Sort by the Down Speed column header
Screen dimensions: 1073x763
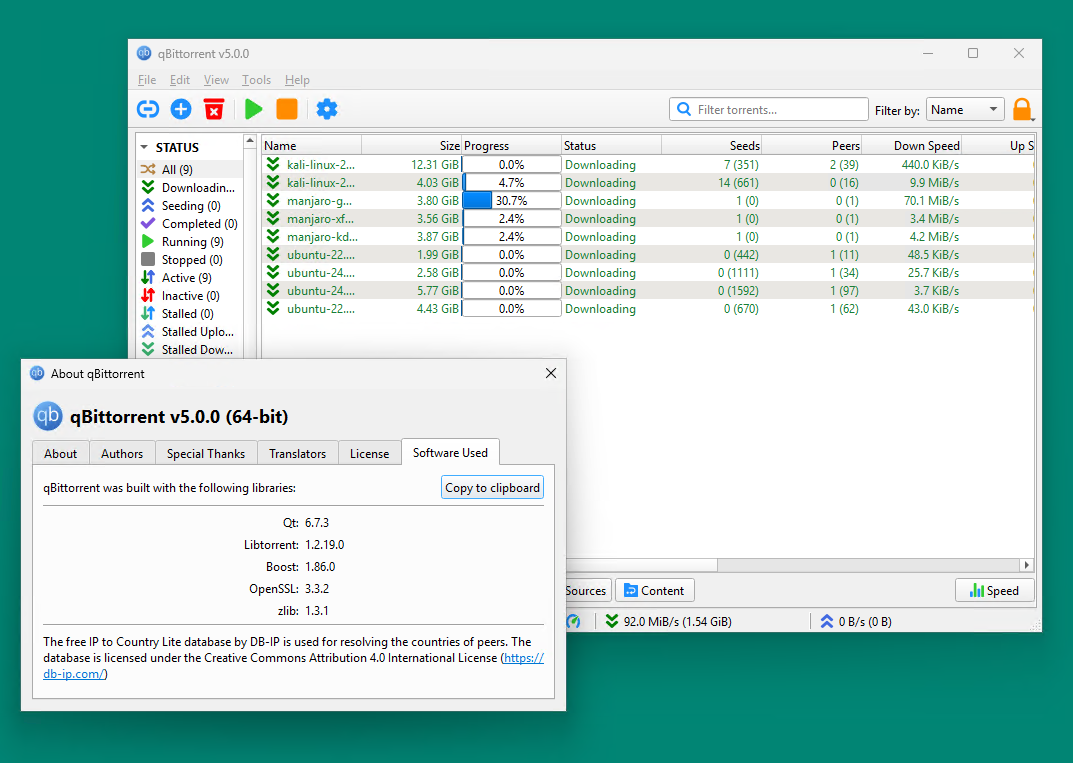[x=912, y=145]
